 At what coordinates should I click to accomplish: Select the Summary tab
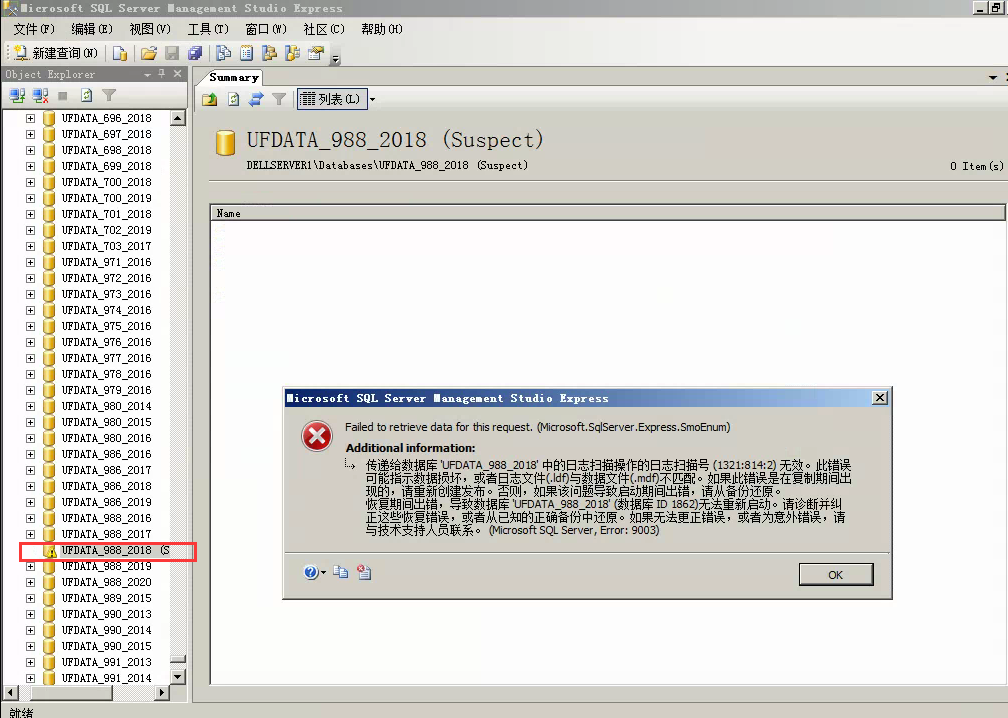tap(234, 78)
